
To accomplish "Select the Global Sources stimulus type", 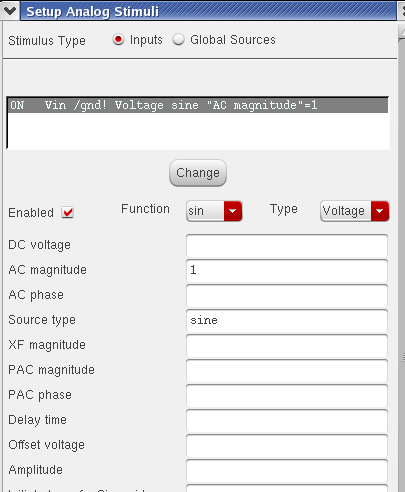I will point(178,40).
